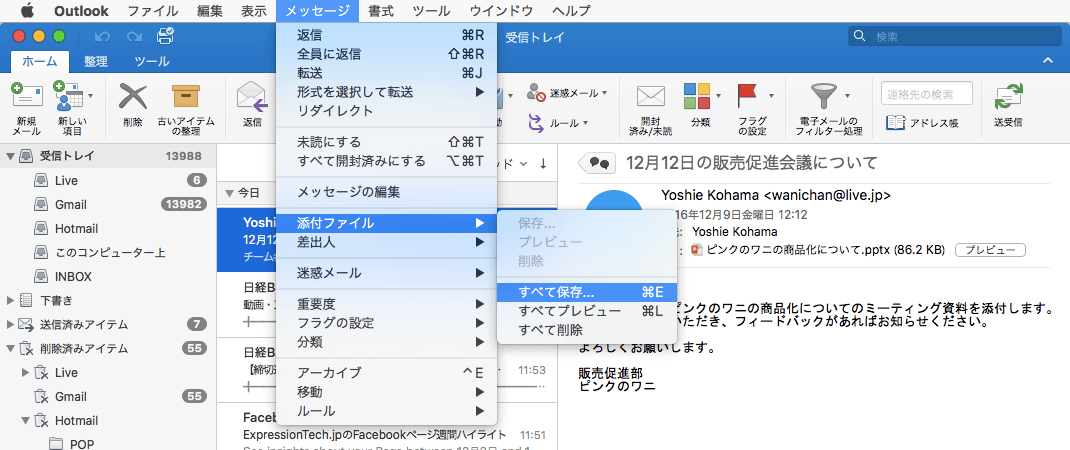Viewport: 1070px width, 450px height.
Task: Click the Print icon in title bar
Action: [165, 36]
